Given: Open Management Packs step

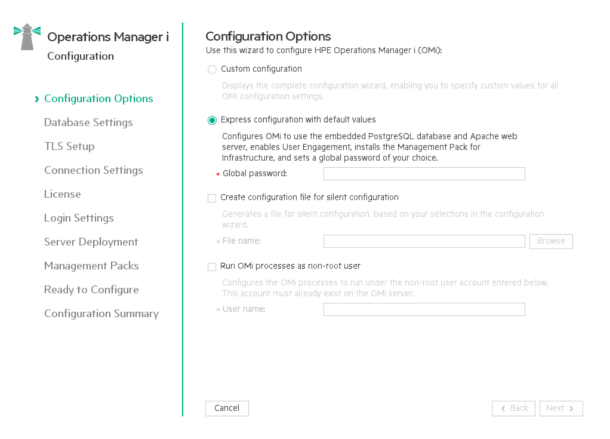Looking at the screenshot, I should [91, 266].
